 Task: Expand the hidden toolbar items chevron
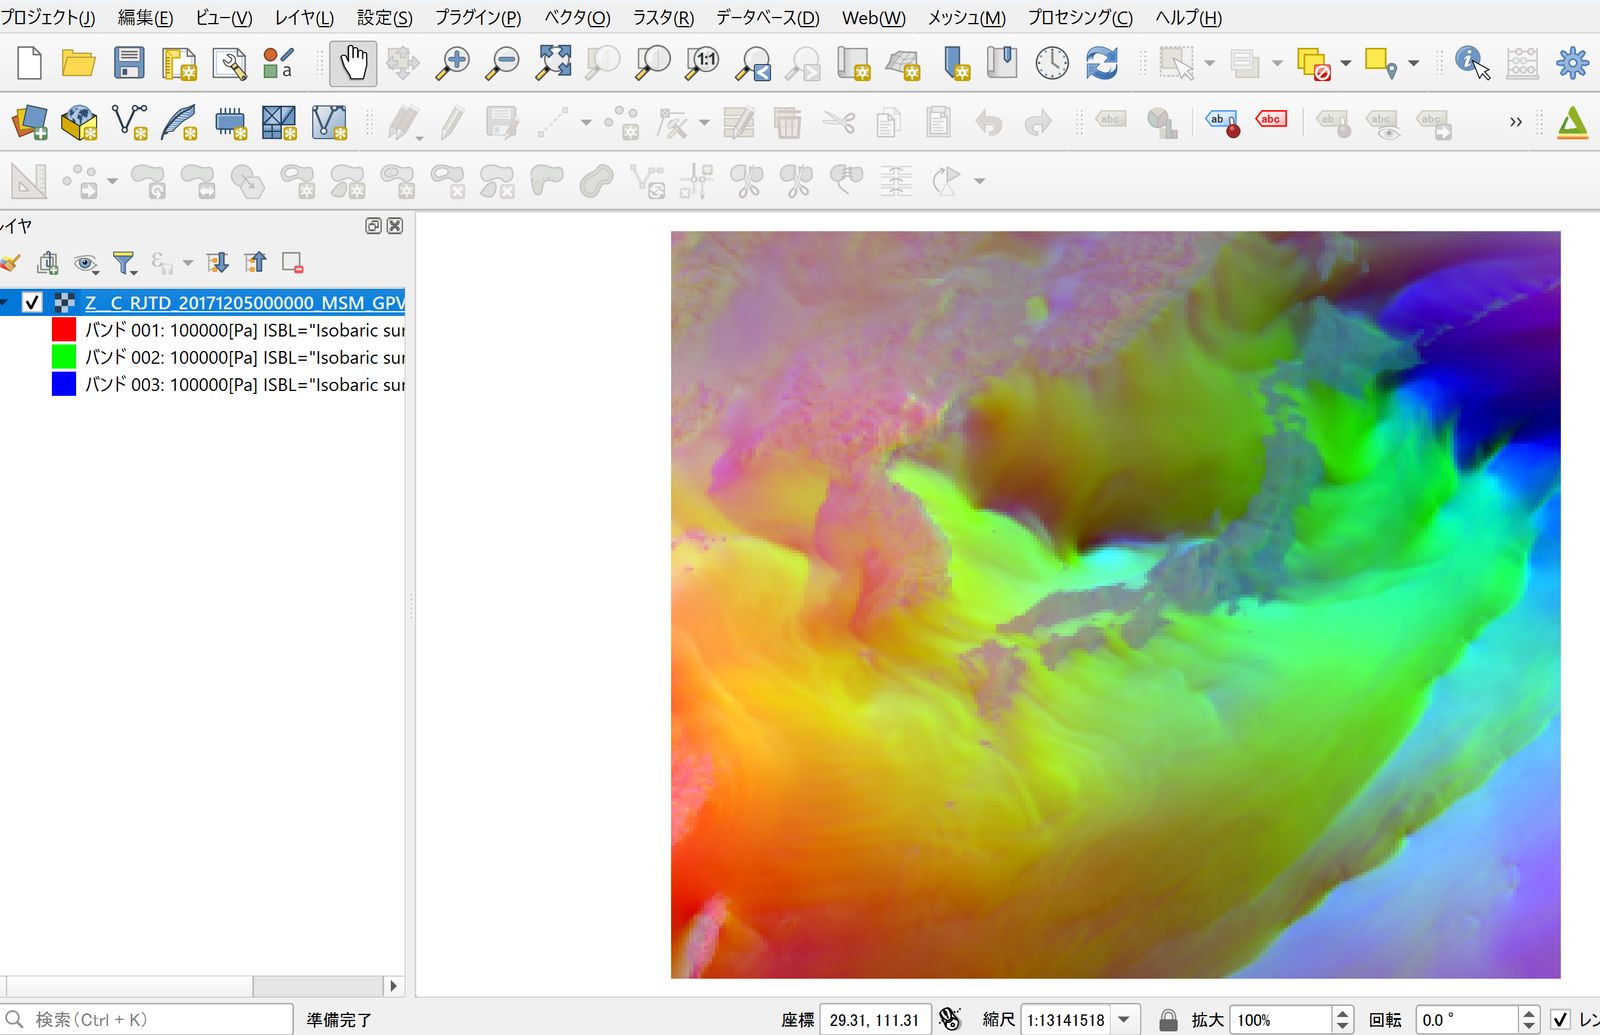click(x=1515, y=122)
